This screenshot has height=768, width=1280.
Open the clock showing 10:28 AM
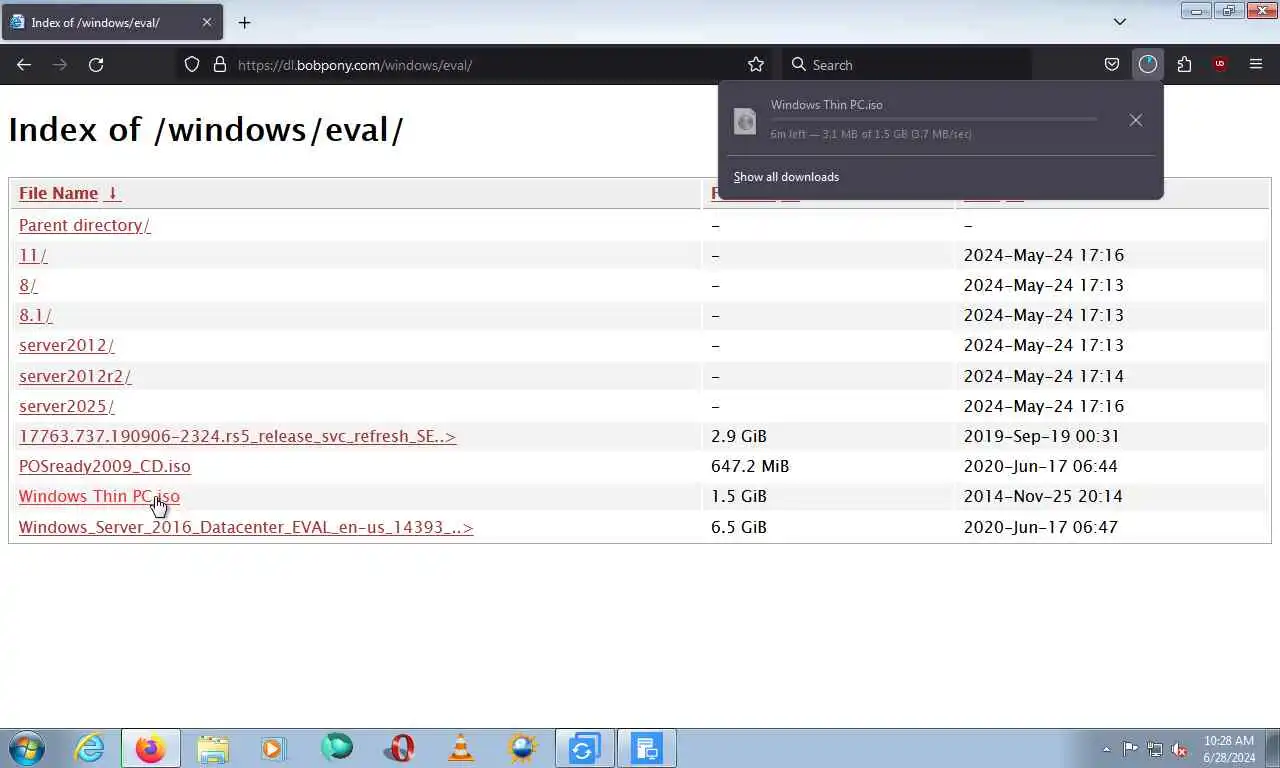click(1229, 749)
